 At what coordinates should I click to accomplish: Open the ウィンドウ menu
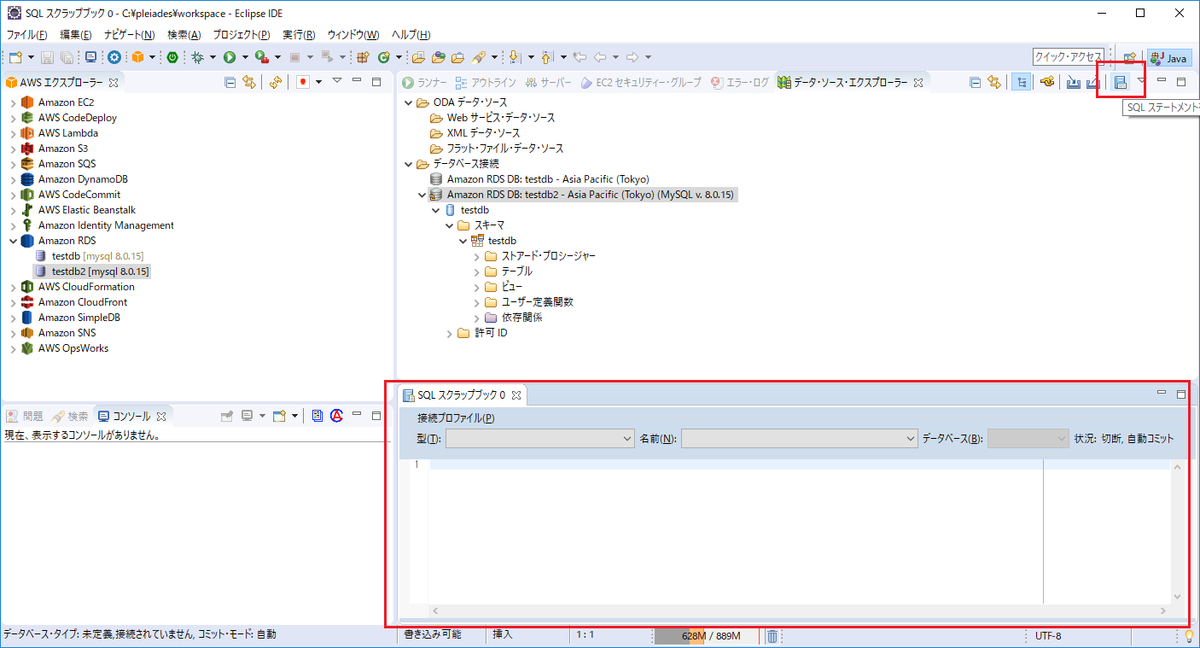tap(353, 35)
